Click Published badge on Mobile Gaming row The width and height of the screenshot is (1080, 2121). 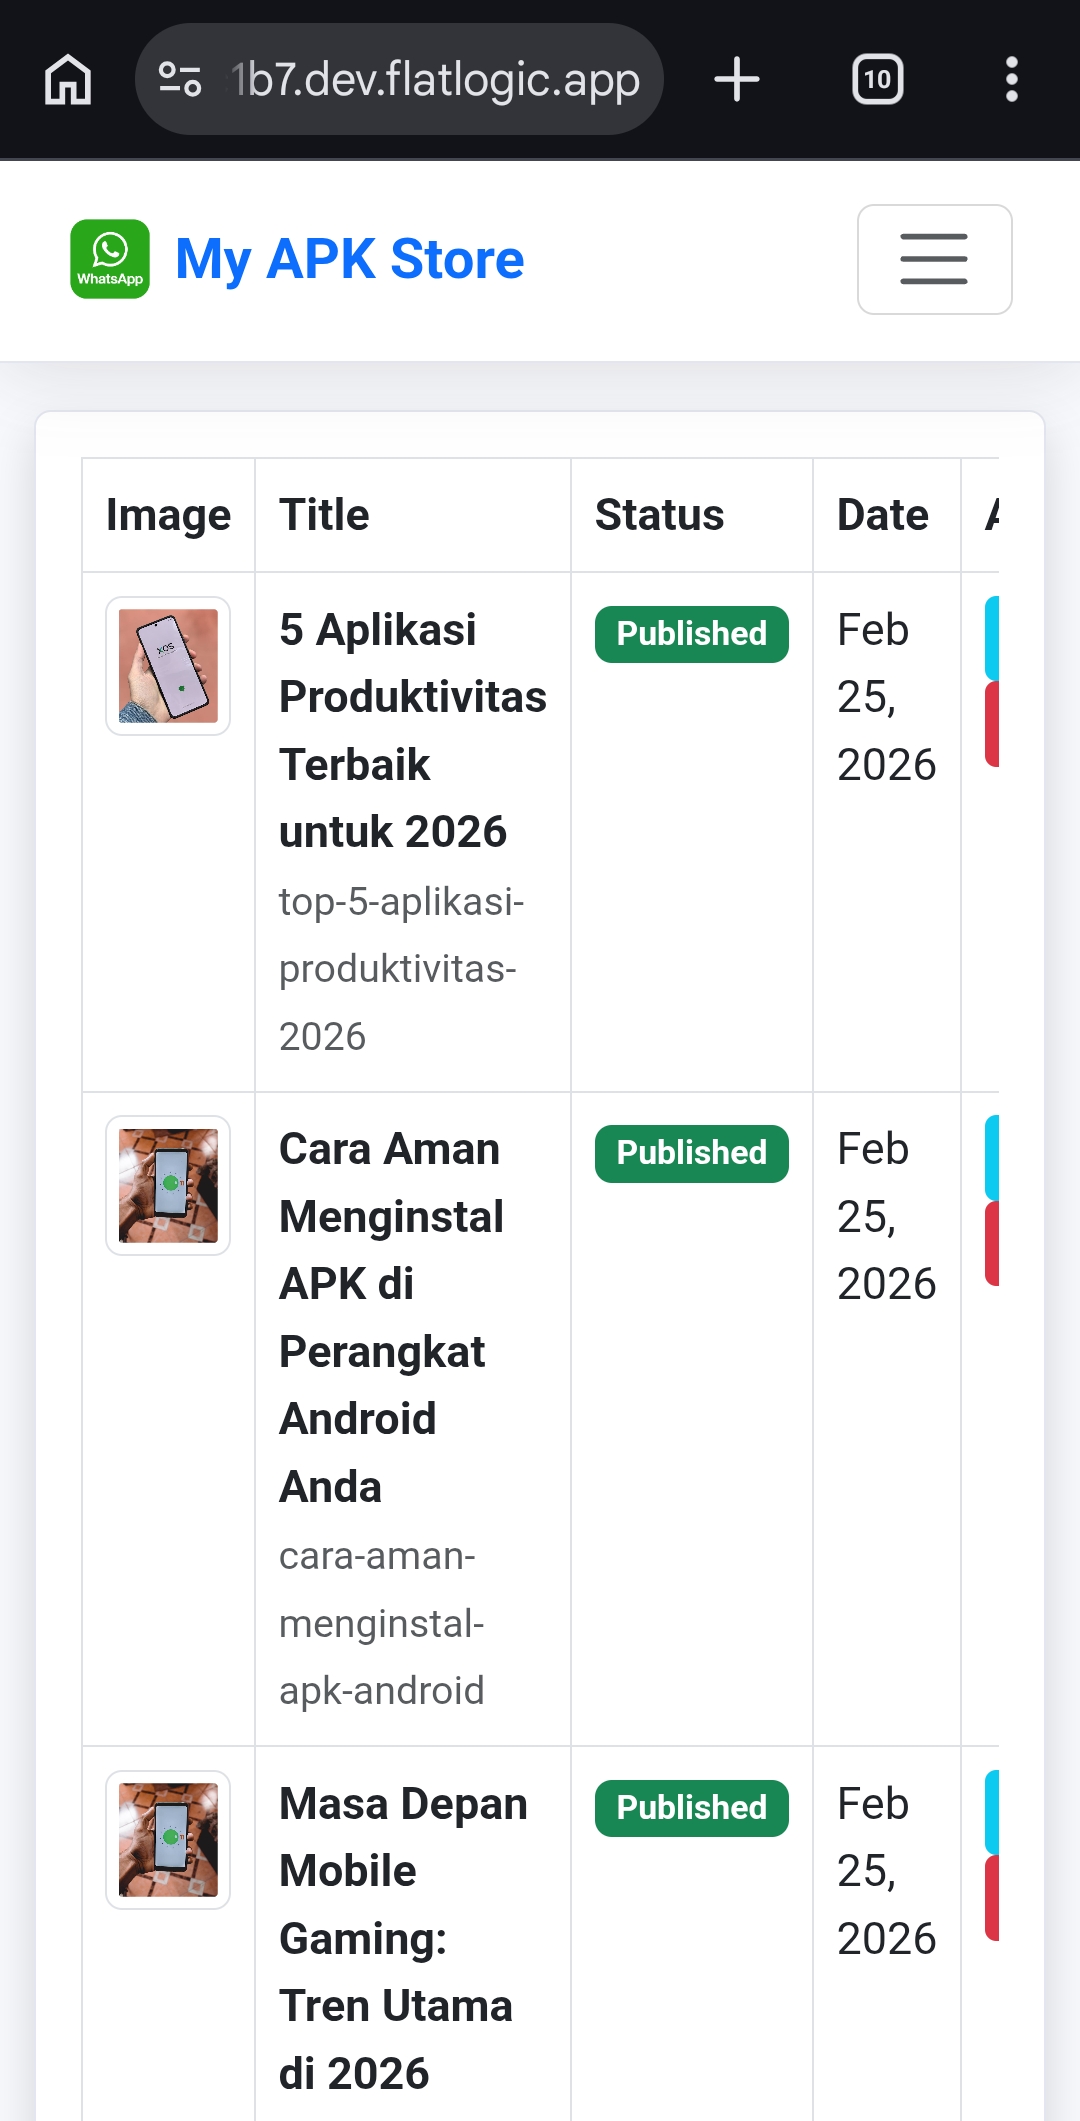coord(691,1808)
